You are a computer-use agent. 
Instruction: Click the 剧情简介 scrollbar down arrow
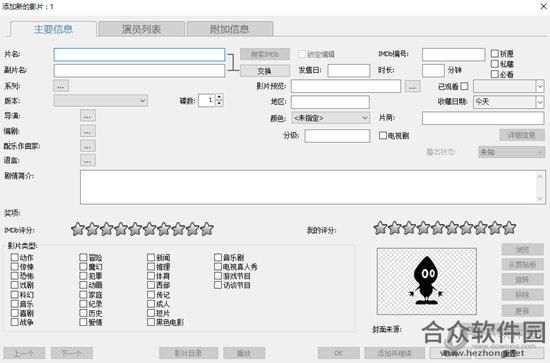click(540, 199)
